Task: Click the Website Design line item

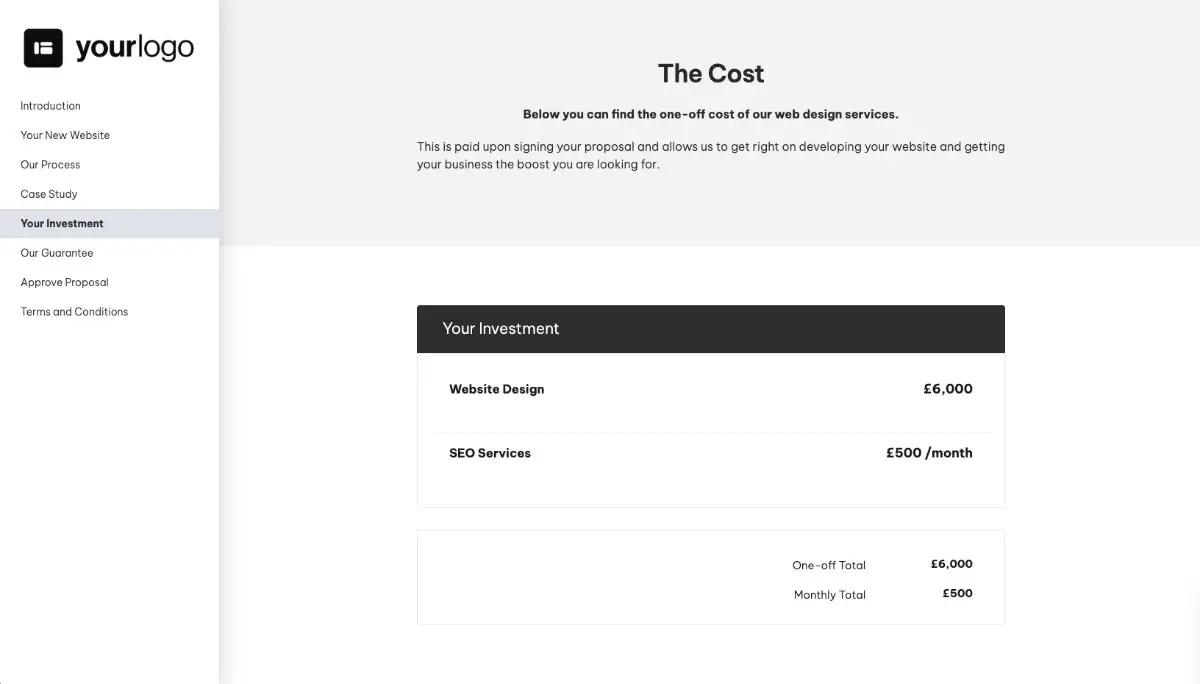Action: (x=496, y=389)
